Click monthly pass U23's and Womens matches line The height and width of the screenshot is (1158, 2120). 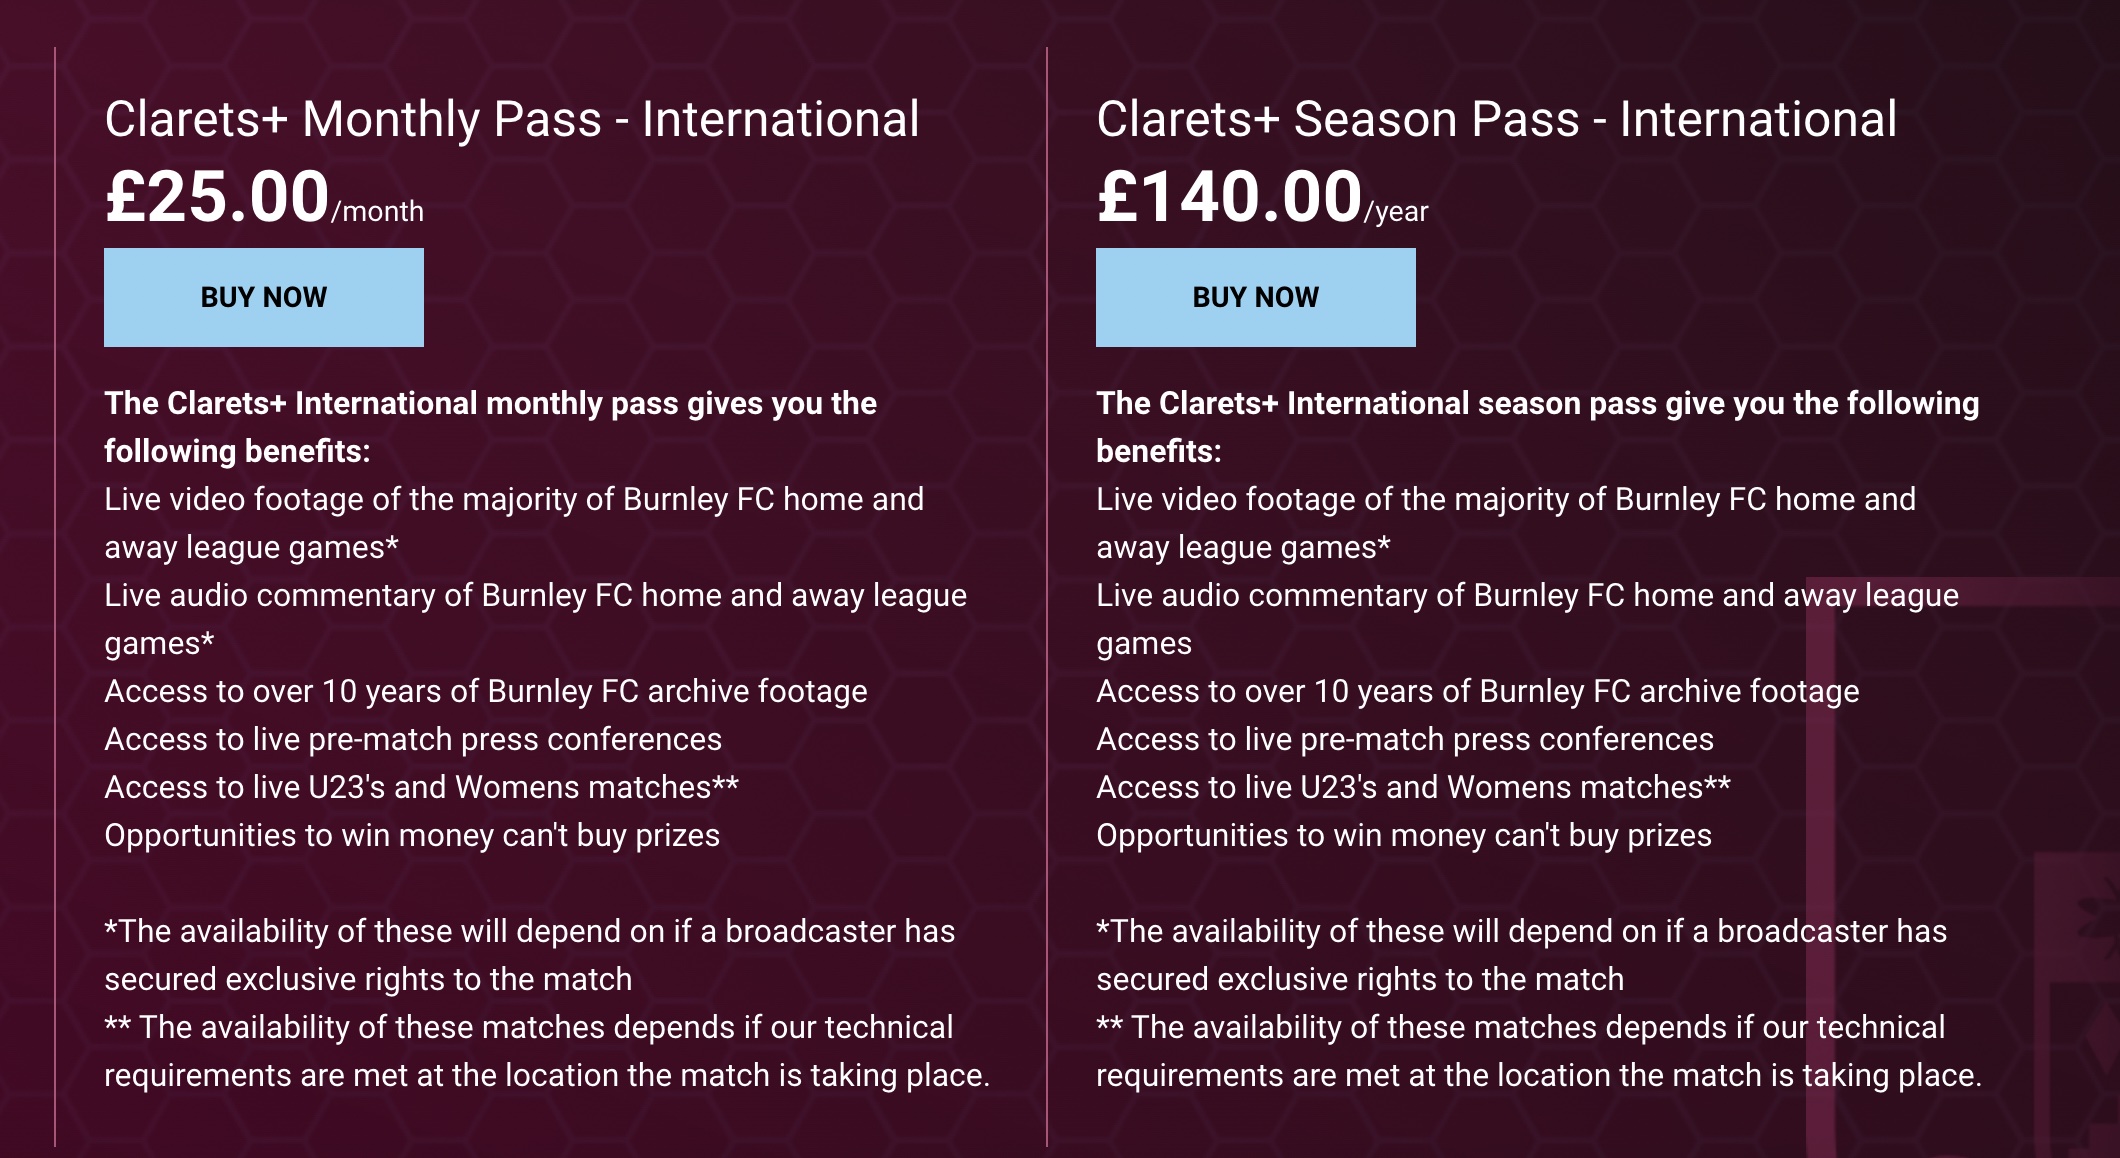(421, 787)
